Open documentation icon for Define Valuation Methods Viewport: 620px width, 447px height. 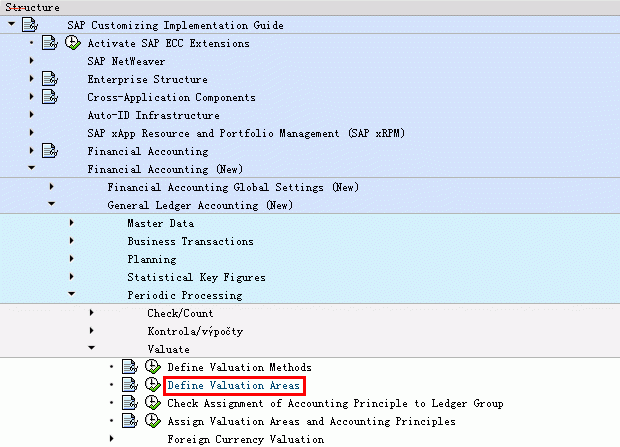[130, 367]
